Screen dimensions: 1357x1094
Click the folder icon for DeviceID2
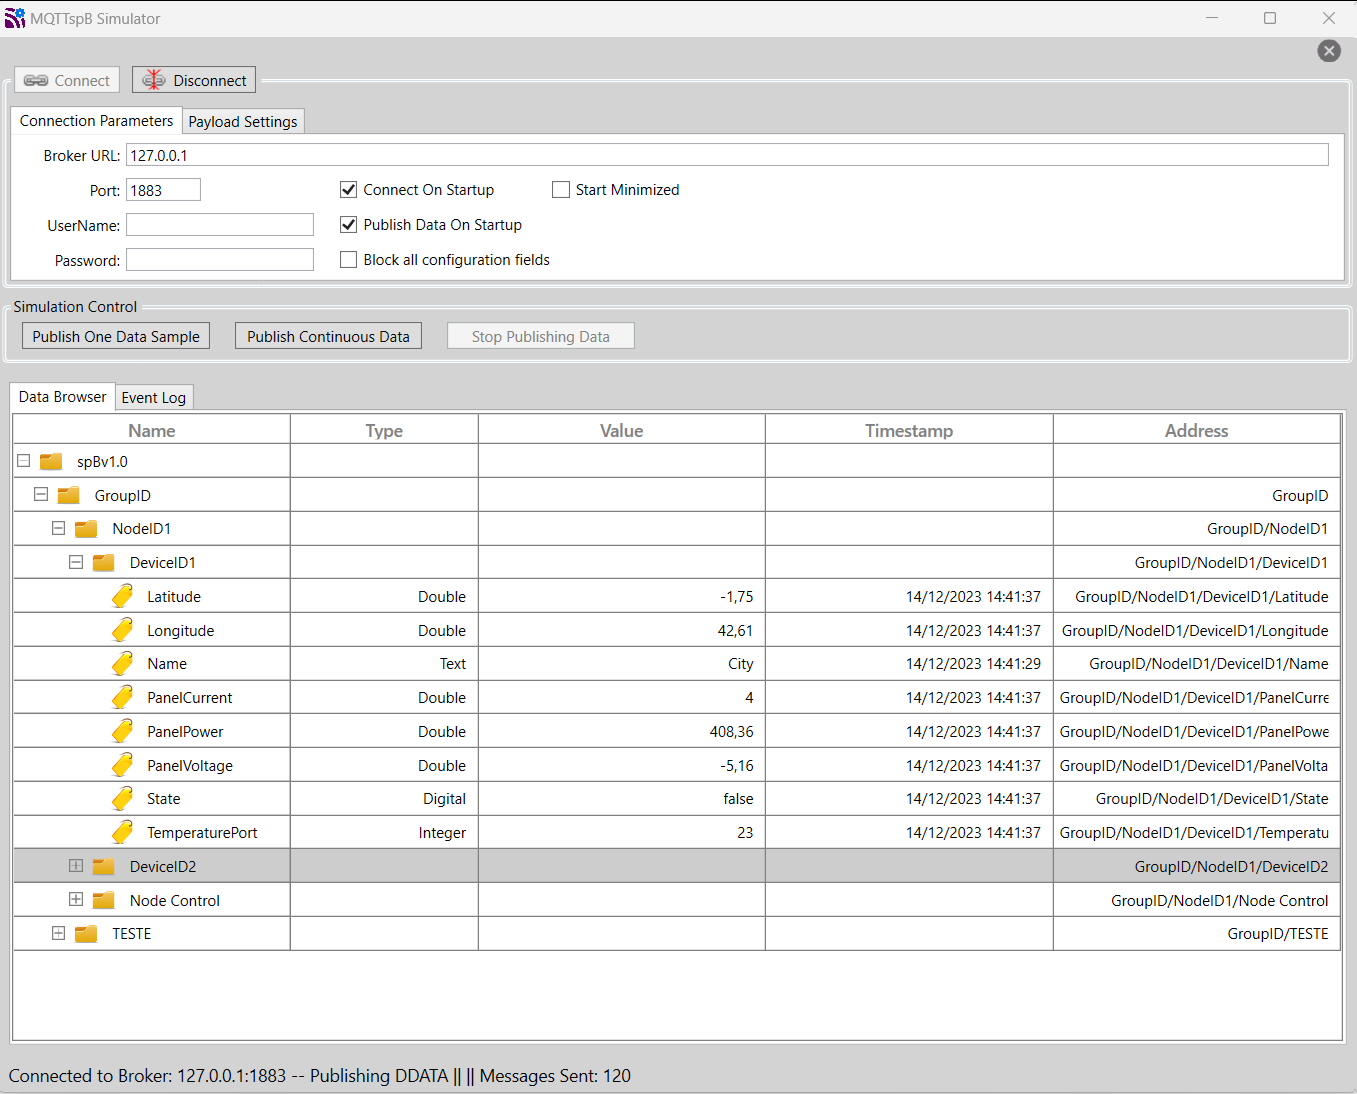tap(103, 866)
